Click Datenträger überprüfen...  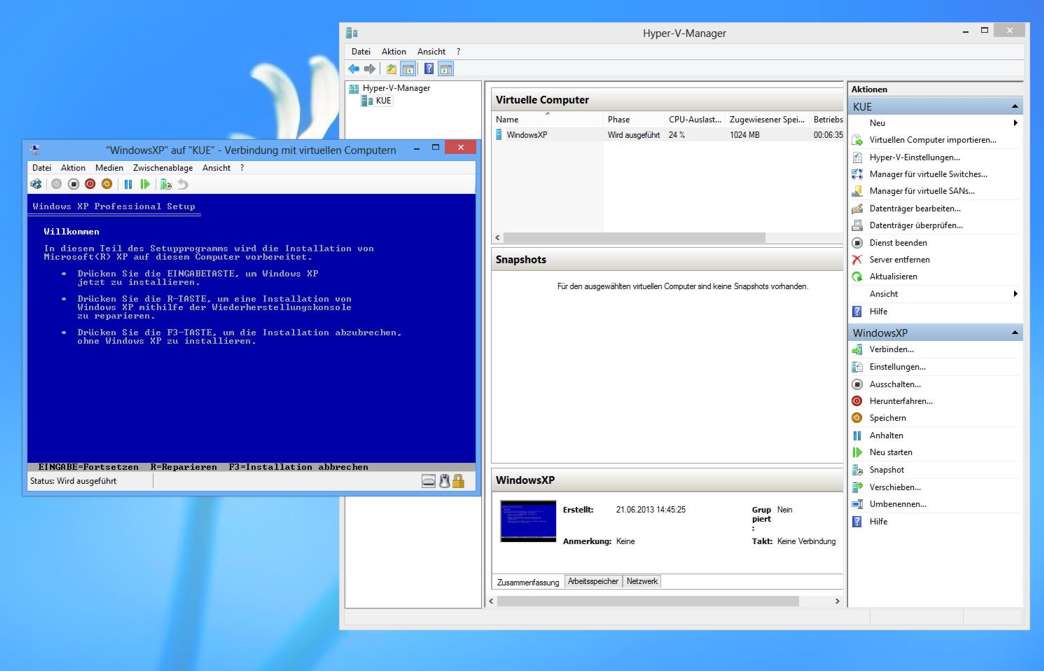tap(915, 225)
